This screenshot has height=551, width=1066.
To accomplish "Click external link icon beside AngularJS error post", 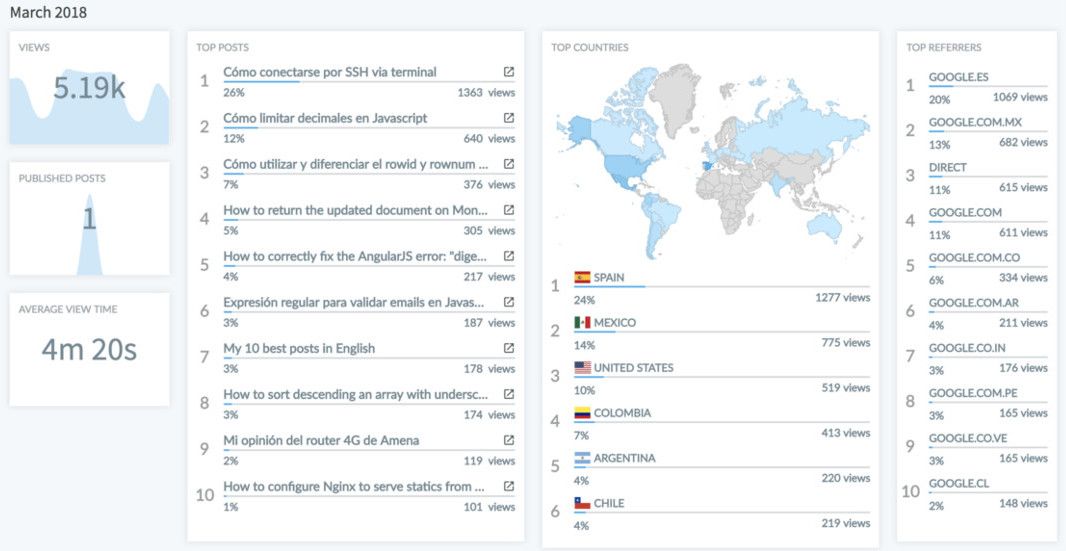I will pos(509,256).
